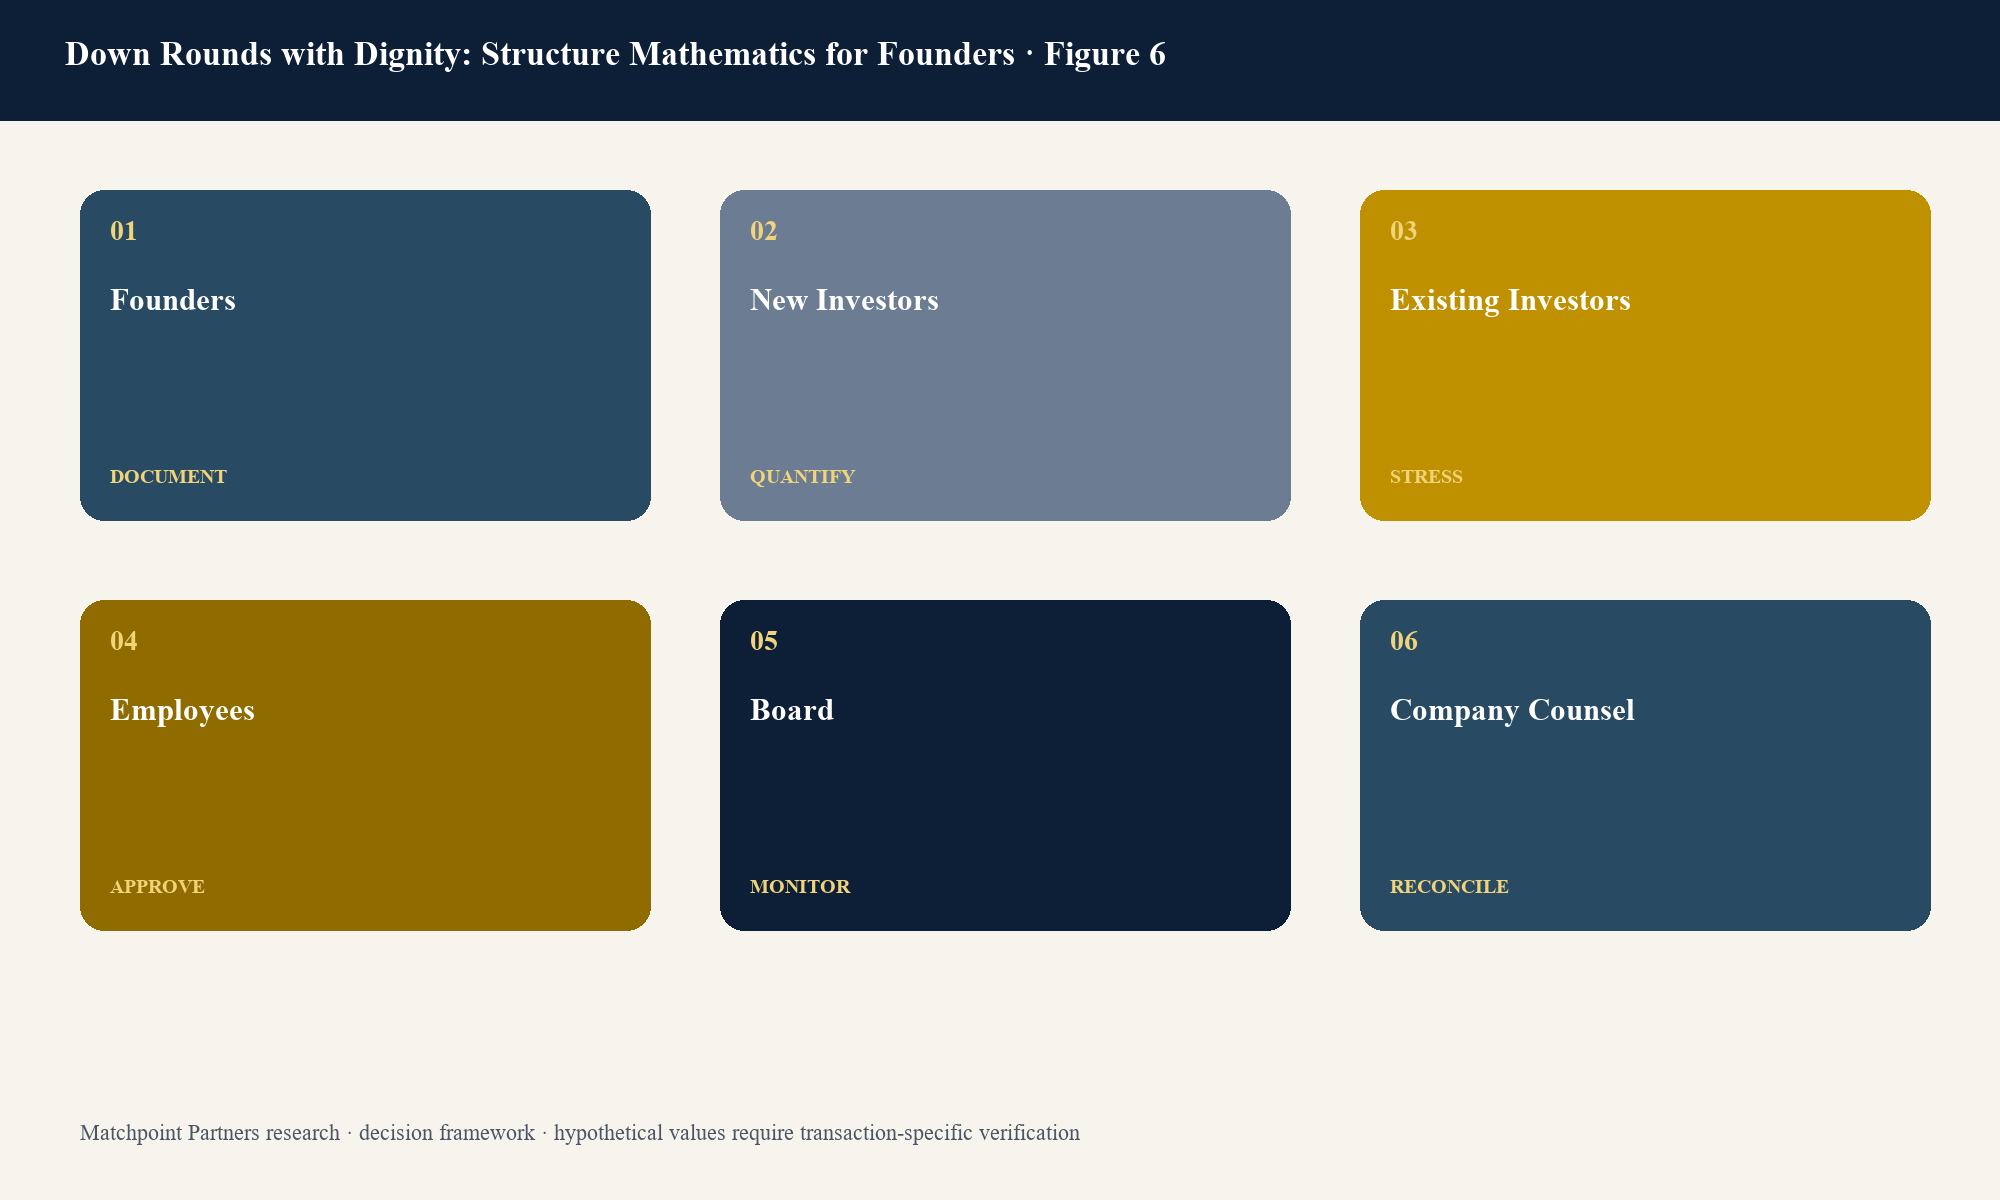Click the DOCUMENT label under Founders

click(168, 477)
